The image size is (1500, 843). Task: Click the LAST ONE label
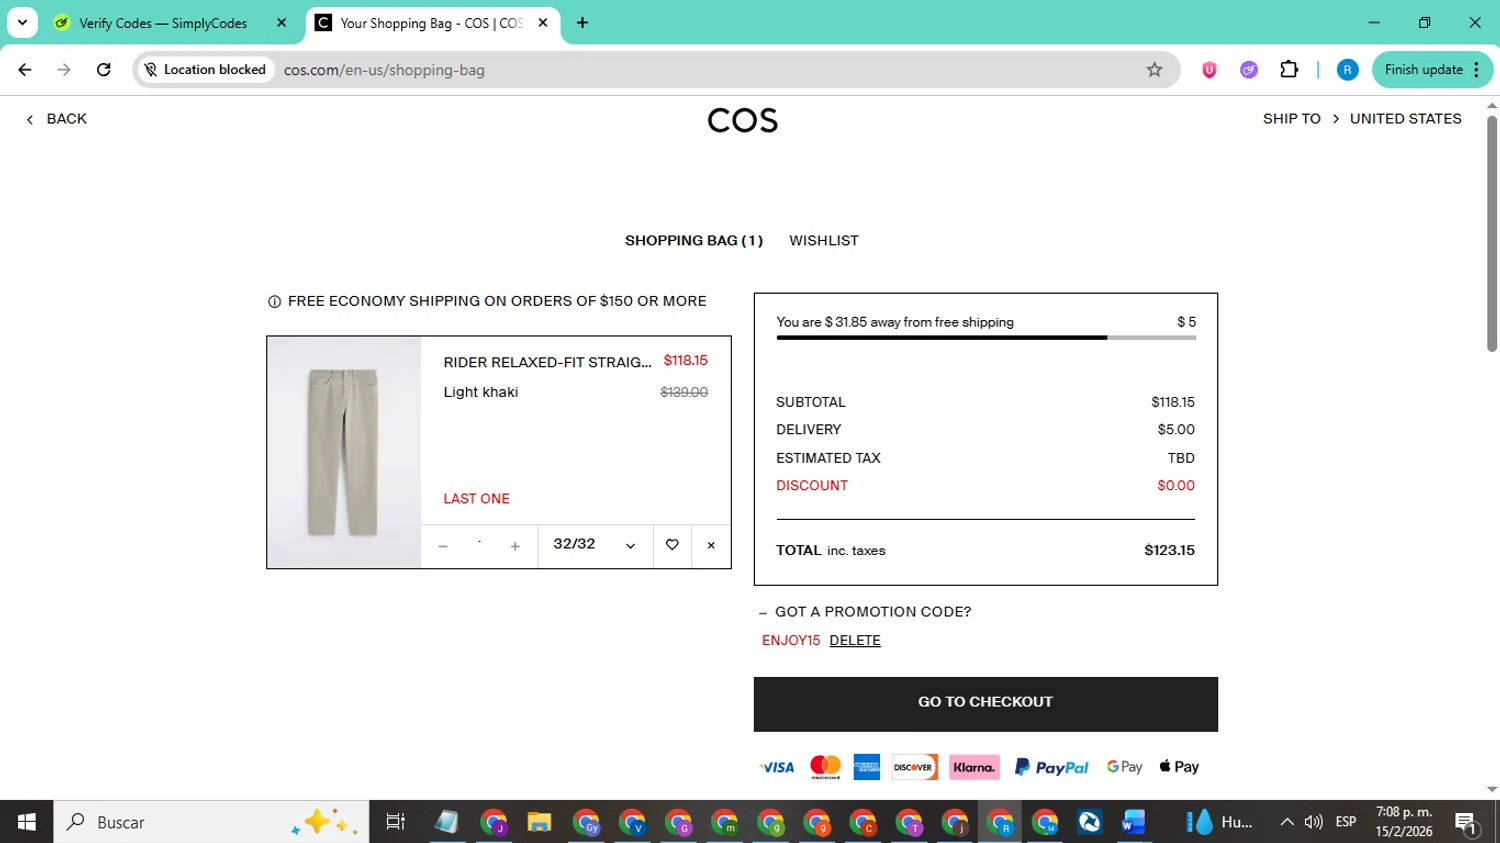tap(477, 499)
